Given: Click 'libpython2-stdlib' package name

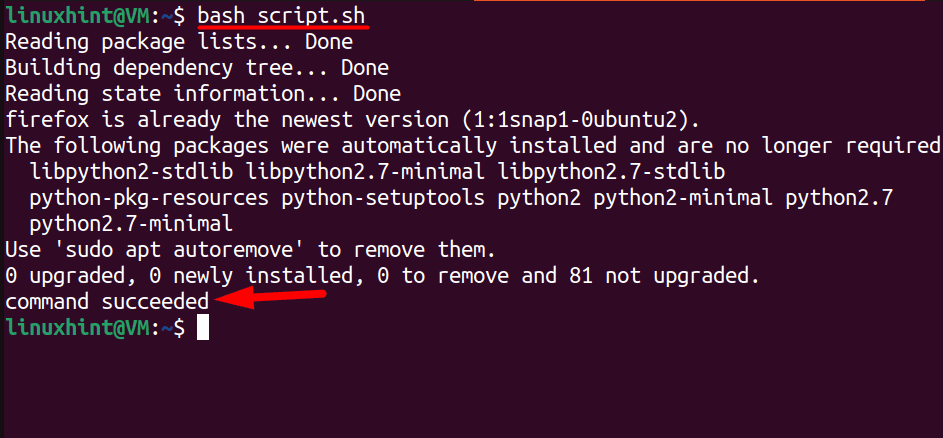Looking at the screenshot, I should 131,172.
